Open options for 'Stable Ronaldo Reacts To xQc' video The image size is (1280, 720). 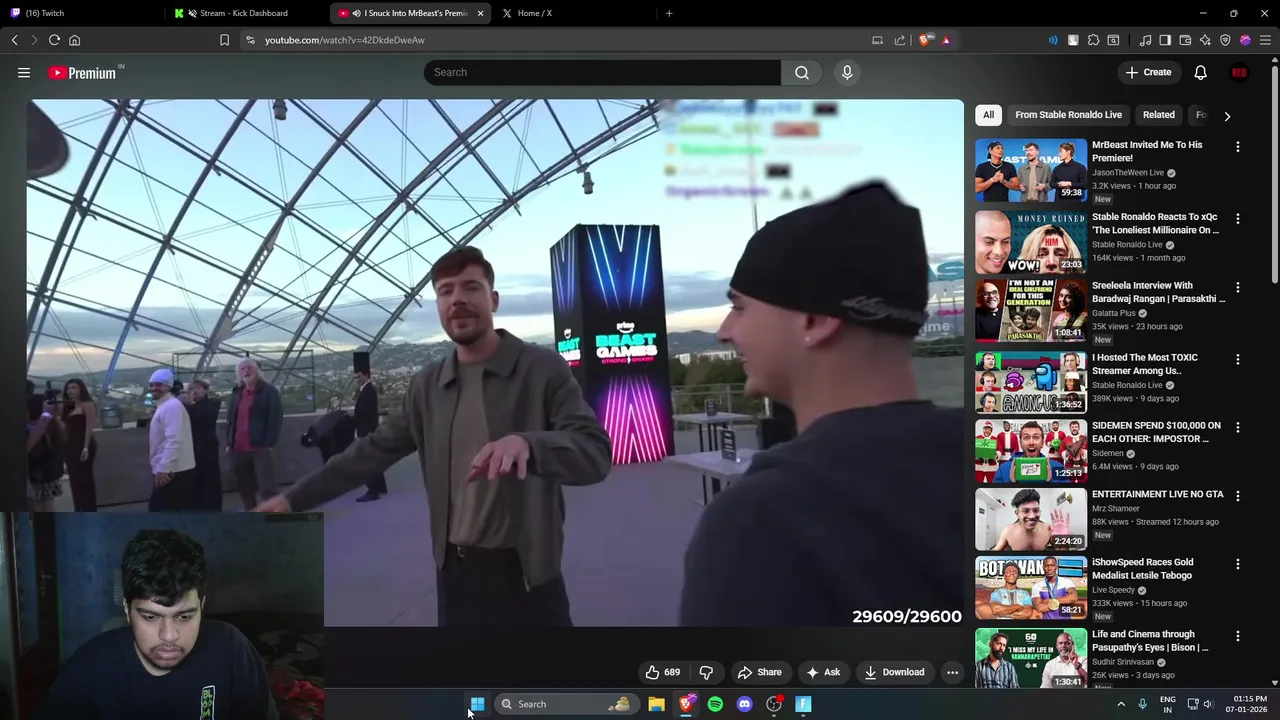[x=1237, y=219]
